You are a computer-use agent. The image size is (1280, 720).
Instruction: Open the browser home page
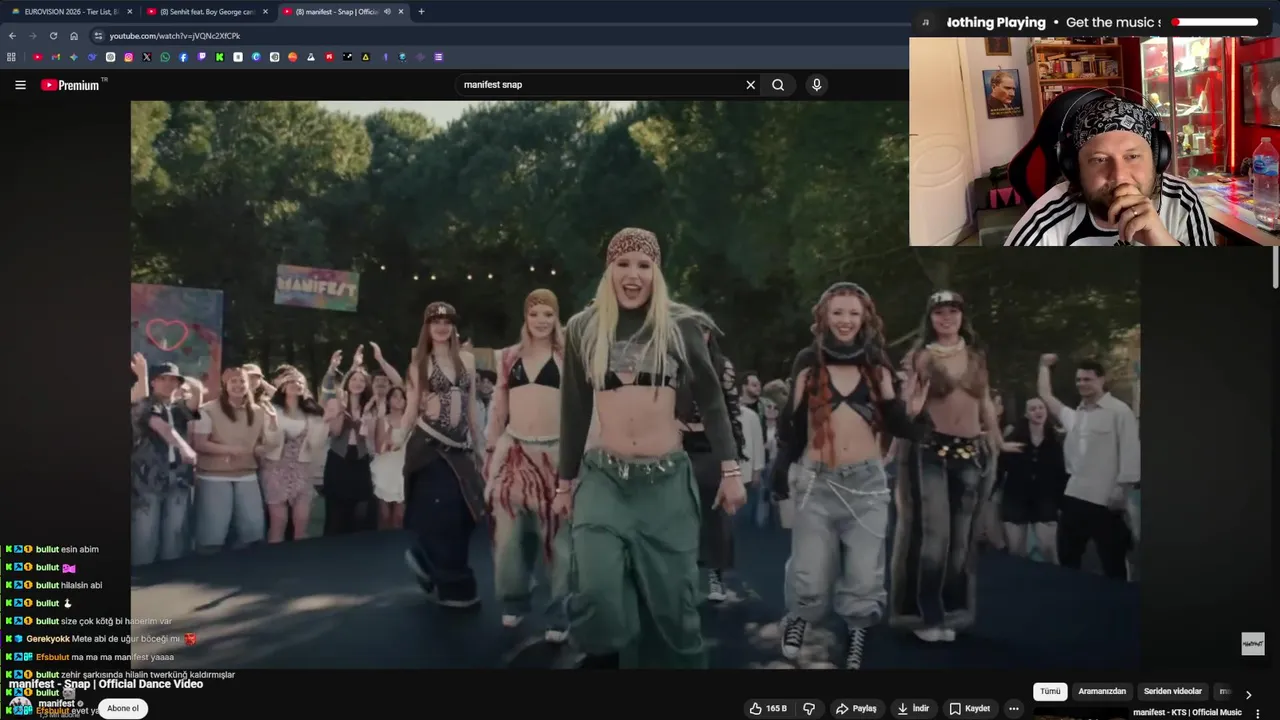pos(74,36)
